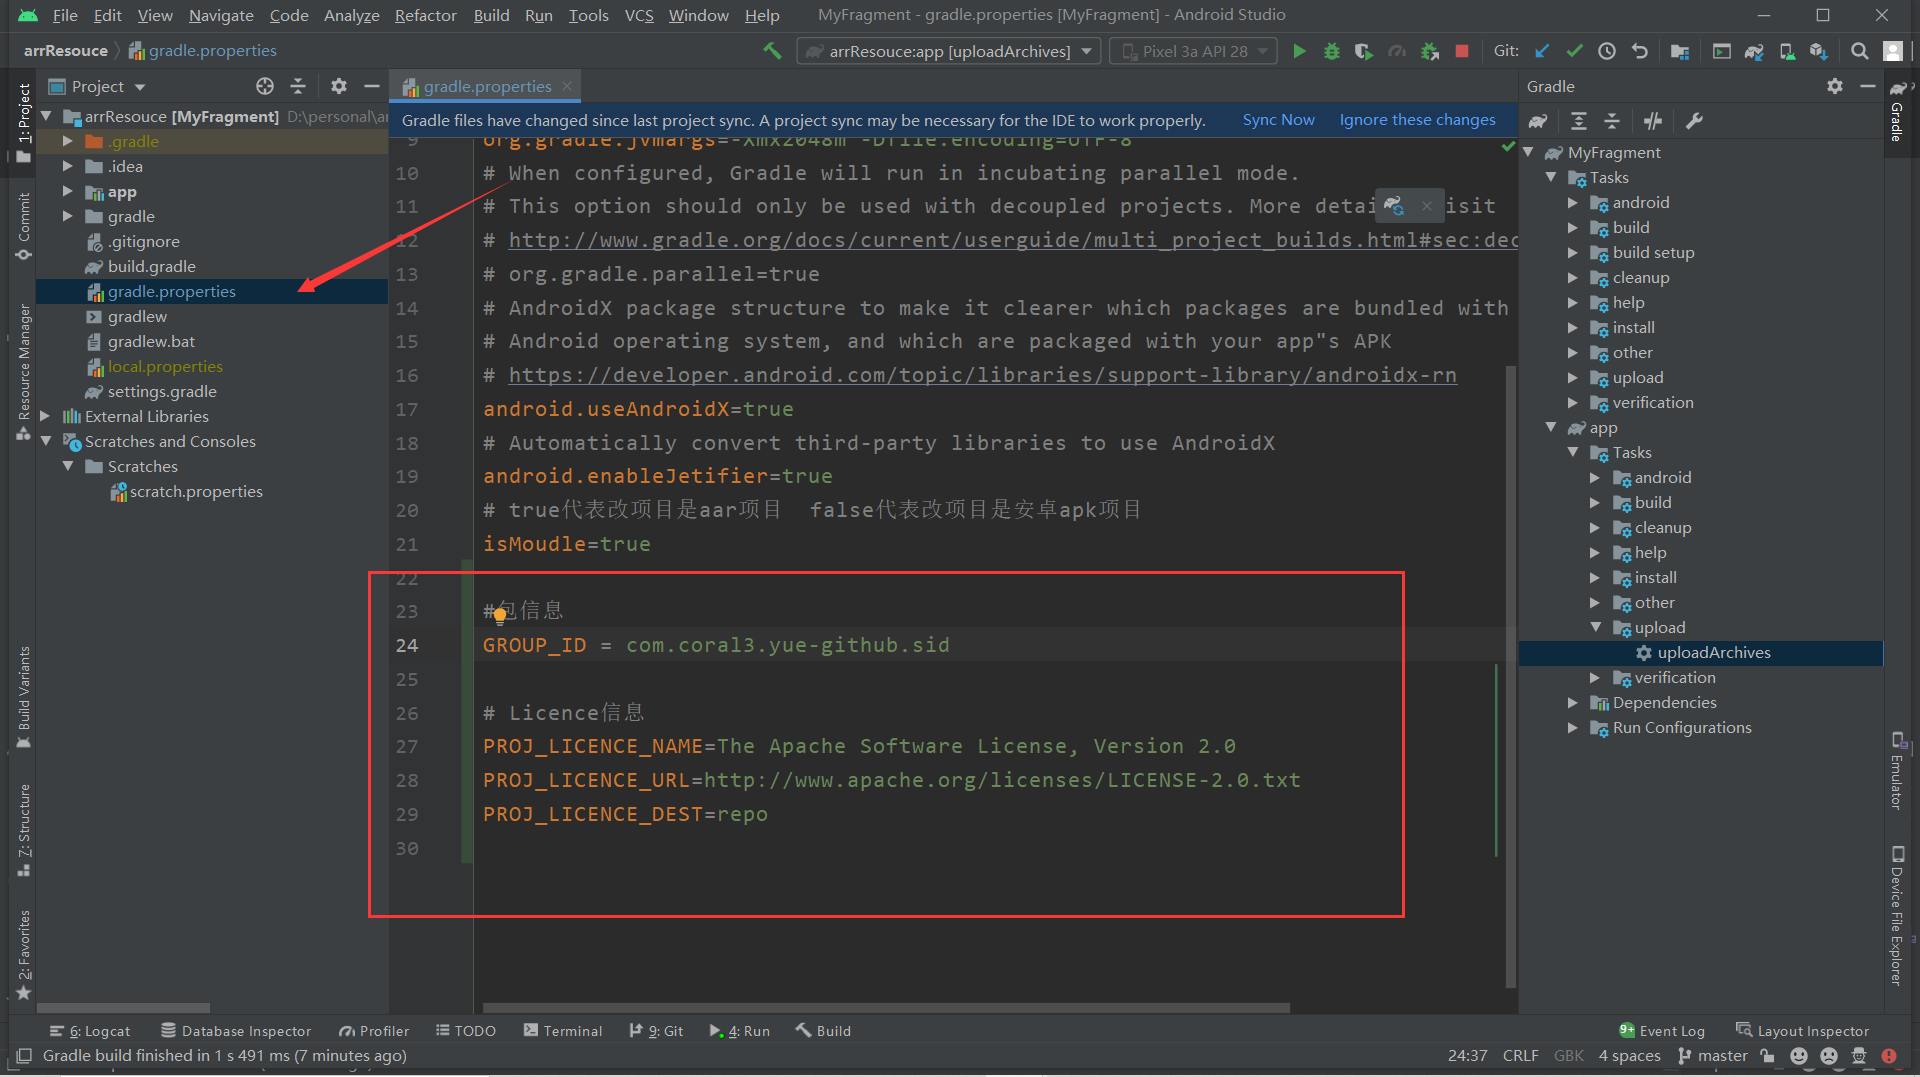1920x1077 pixels.
Task: Open Logcat tool window tab
Action: point(90,1031)
